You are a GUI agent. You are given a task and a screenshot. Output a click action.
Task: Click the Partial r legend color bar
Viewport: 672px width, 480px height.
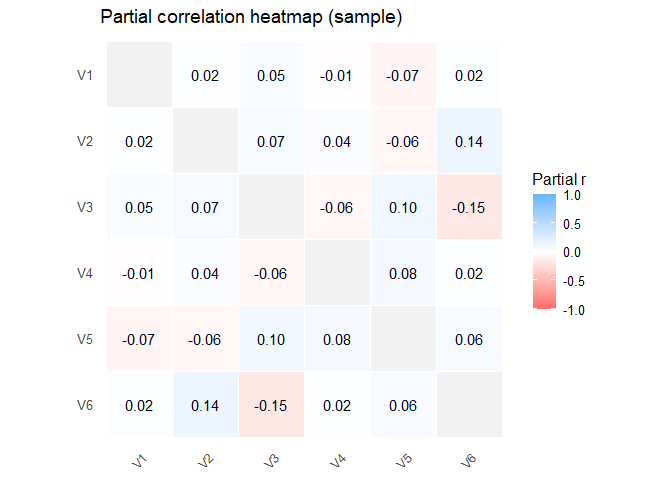(x=545, y=253)
